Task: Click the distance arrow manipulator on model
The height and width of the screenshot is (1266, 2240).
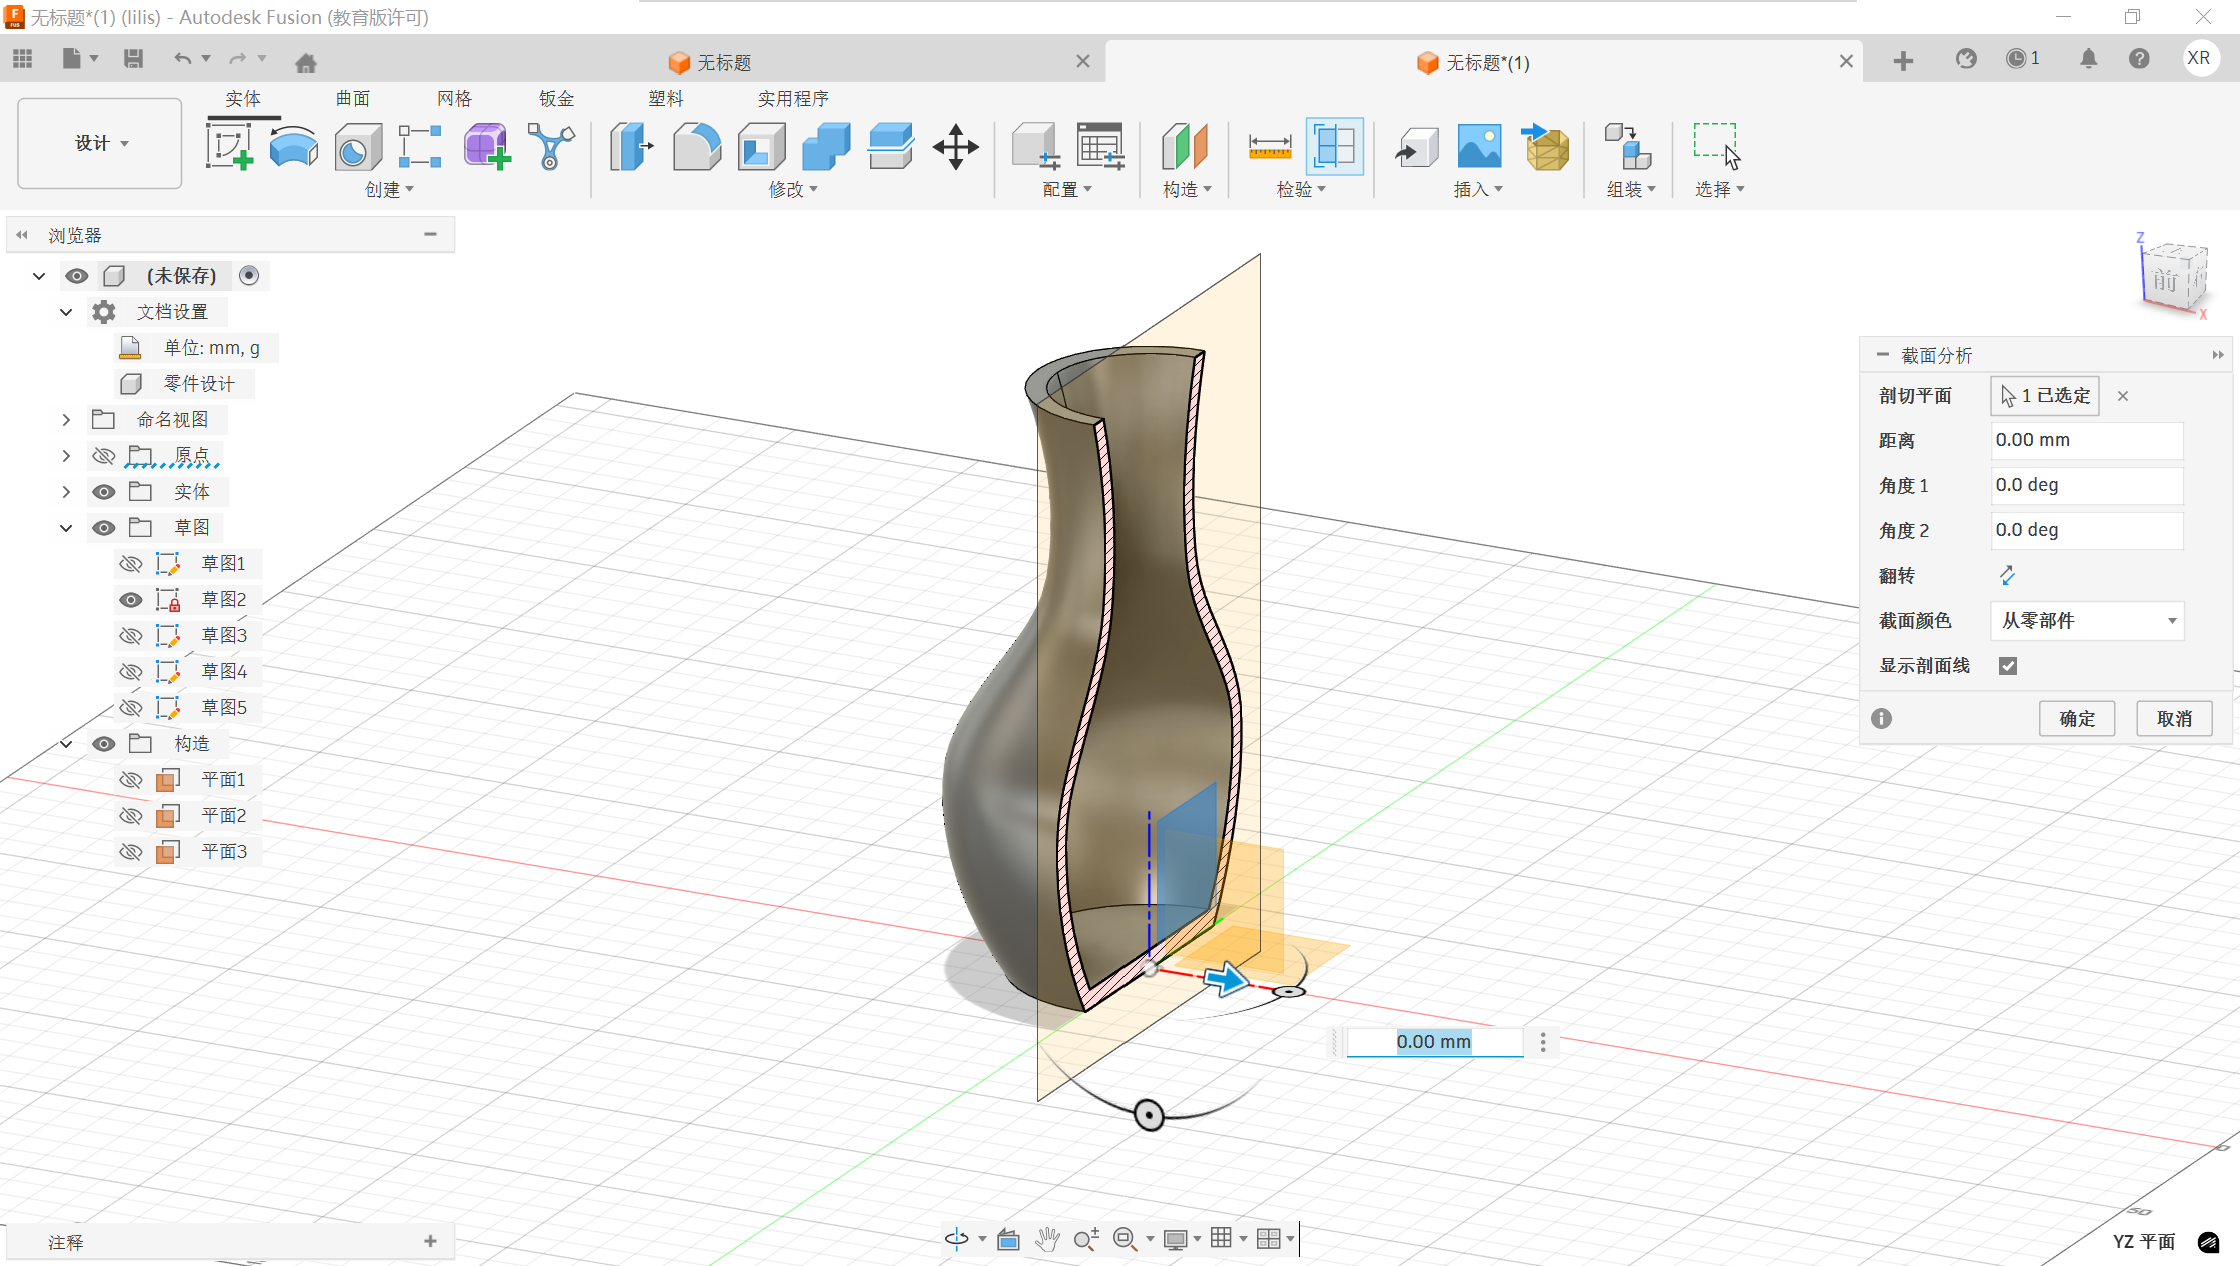Action: click(1226, 979)
